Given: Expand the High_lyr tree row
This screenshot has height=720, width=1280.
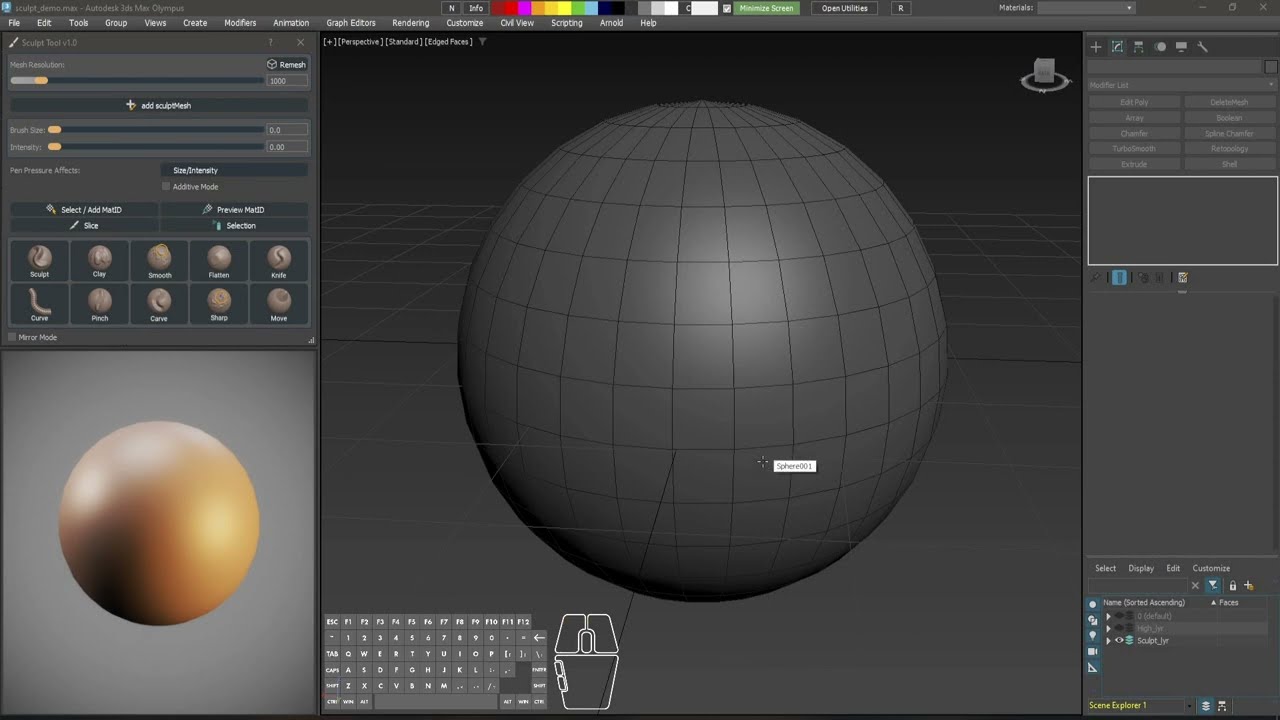Looking at the screenshot, I should (1108, 628).
